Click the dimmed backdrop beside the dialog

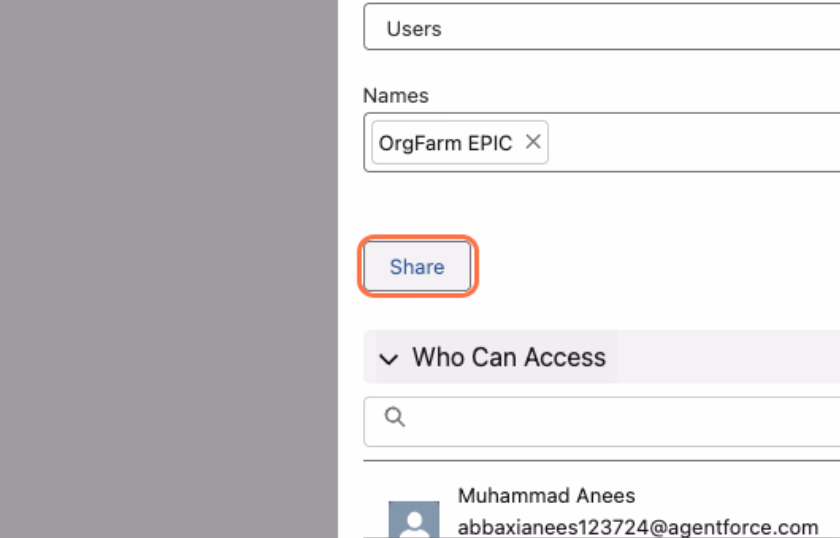(169, 269)
